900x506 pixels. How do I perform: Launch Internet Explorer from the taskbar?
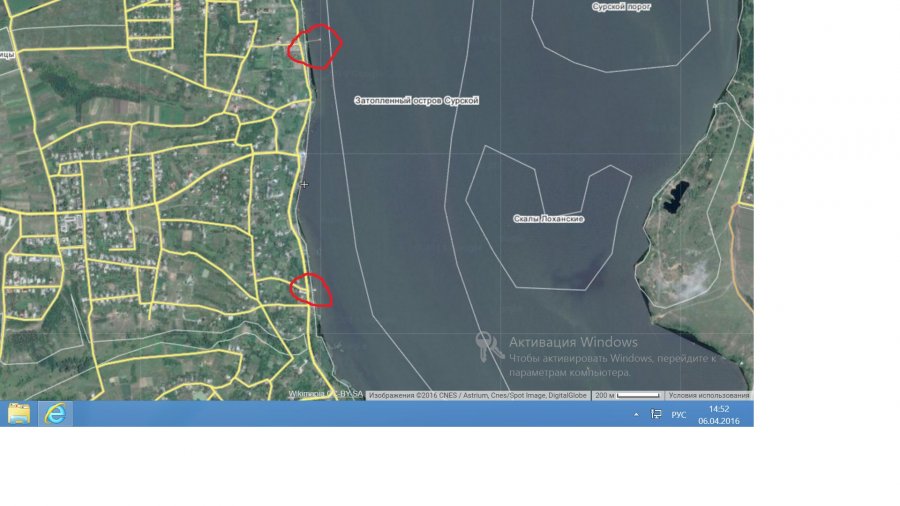[x=56, y=413]
